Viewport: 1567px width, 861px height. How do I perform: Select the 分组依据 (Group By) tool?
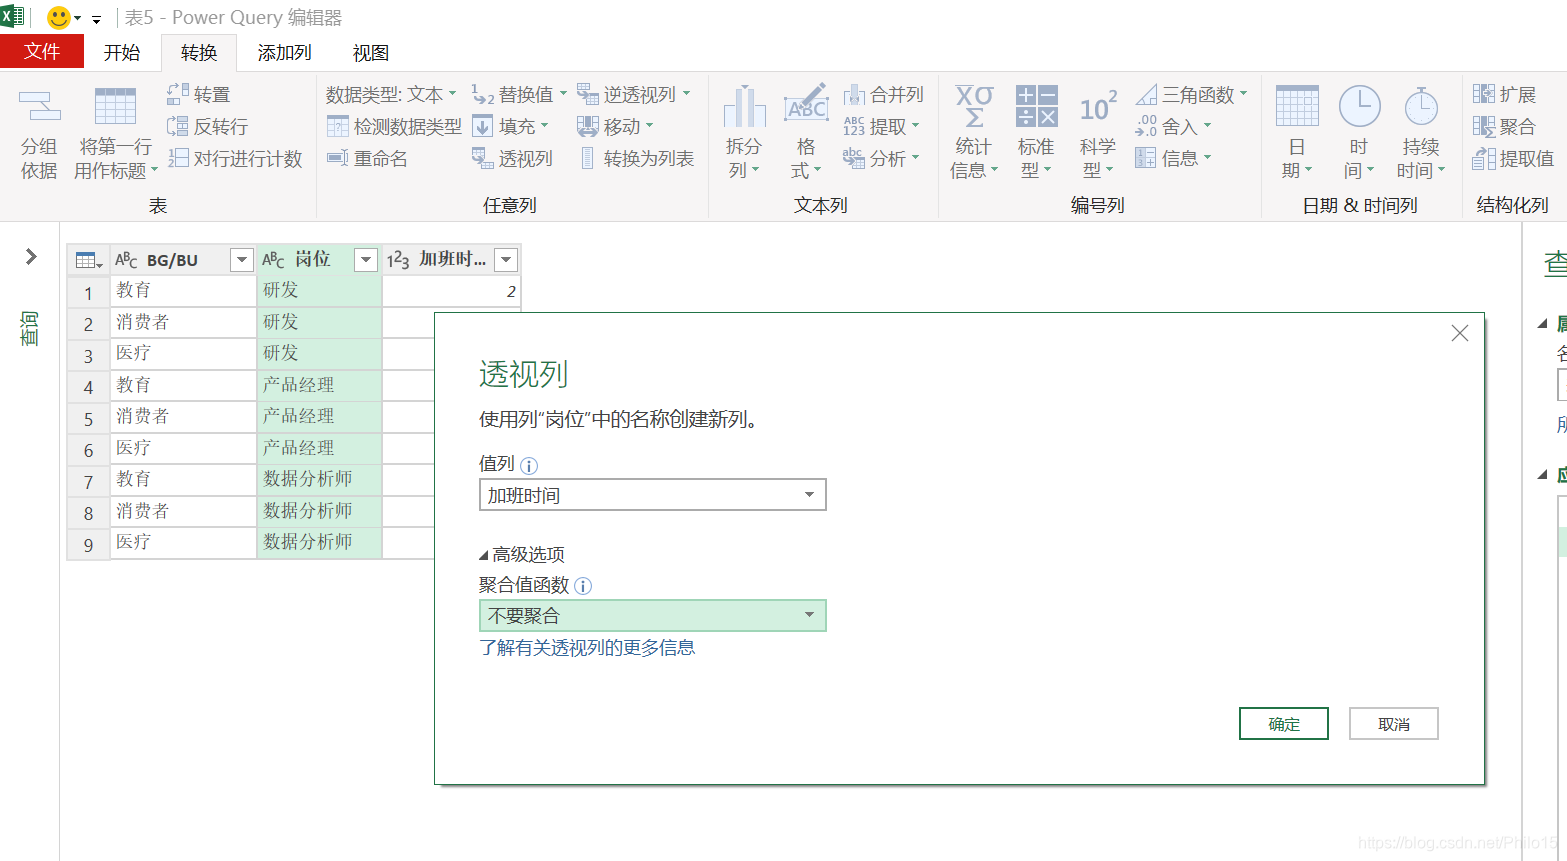click(x=38, y=130)
